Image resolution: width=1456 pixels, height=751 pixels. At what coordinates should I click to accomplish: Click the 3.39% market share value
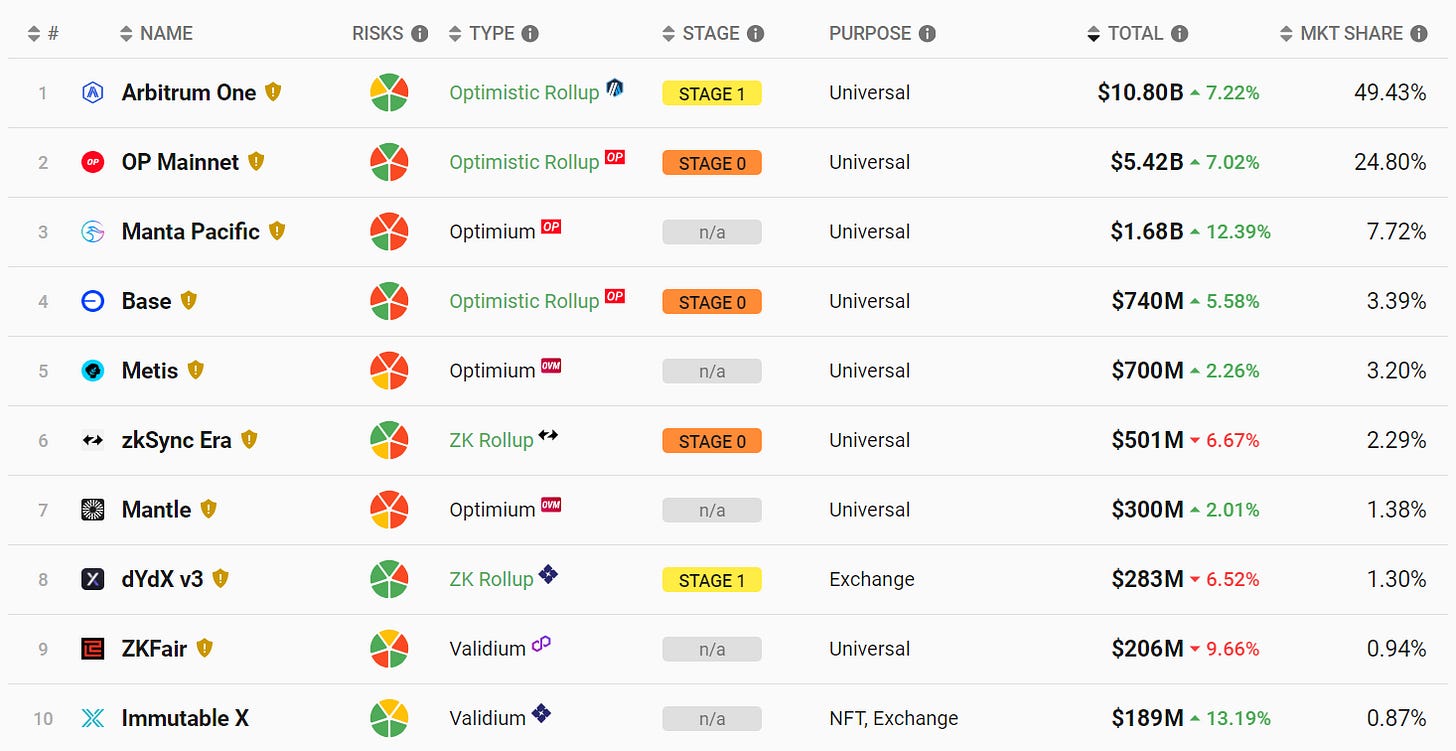tap(1396, 301)
